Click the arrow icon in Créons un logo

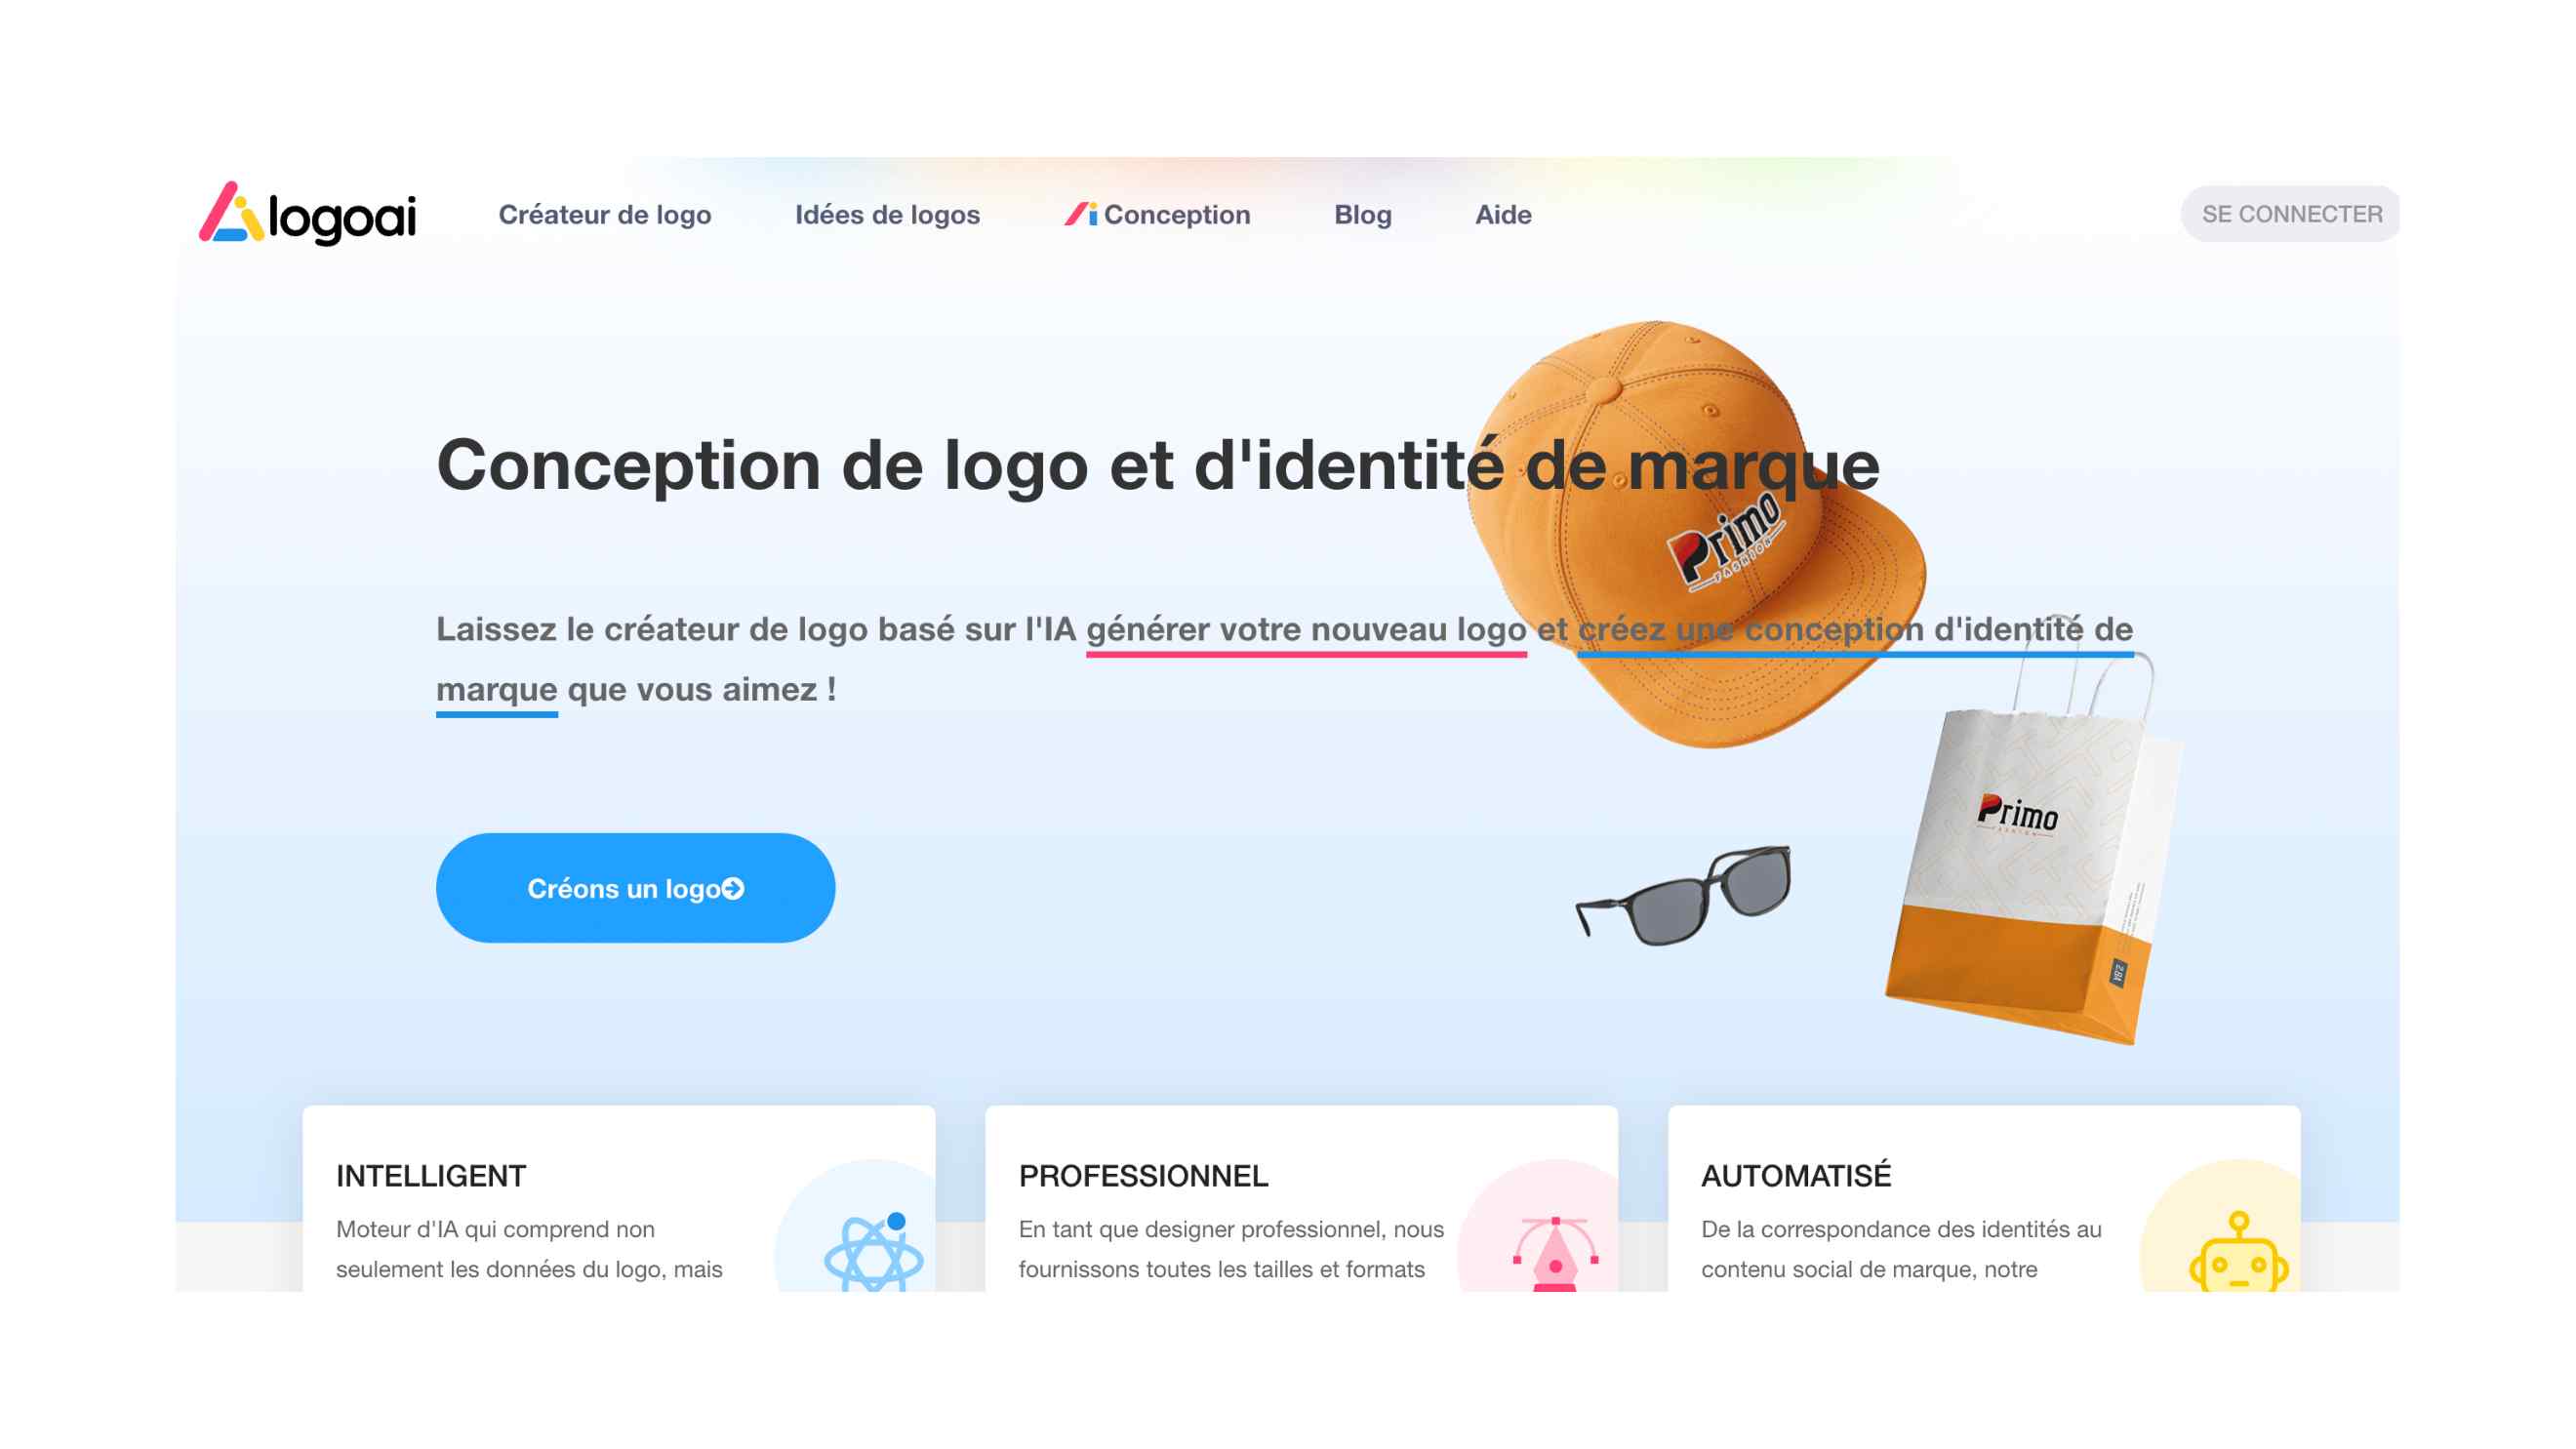(x=733, y=888)
